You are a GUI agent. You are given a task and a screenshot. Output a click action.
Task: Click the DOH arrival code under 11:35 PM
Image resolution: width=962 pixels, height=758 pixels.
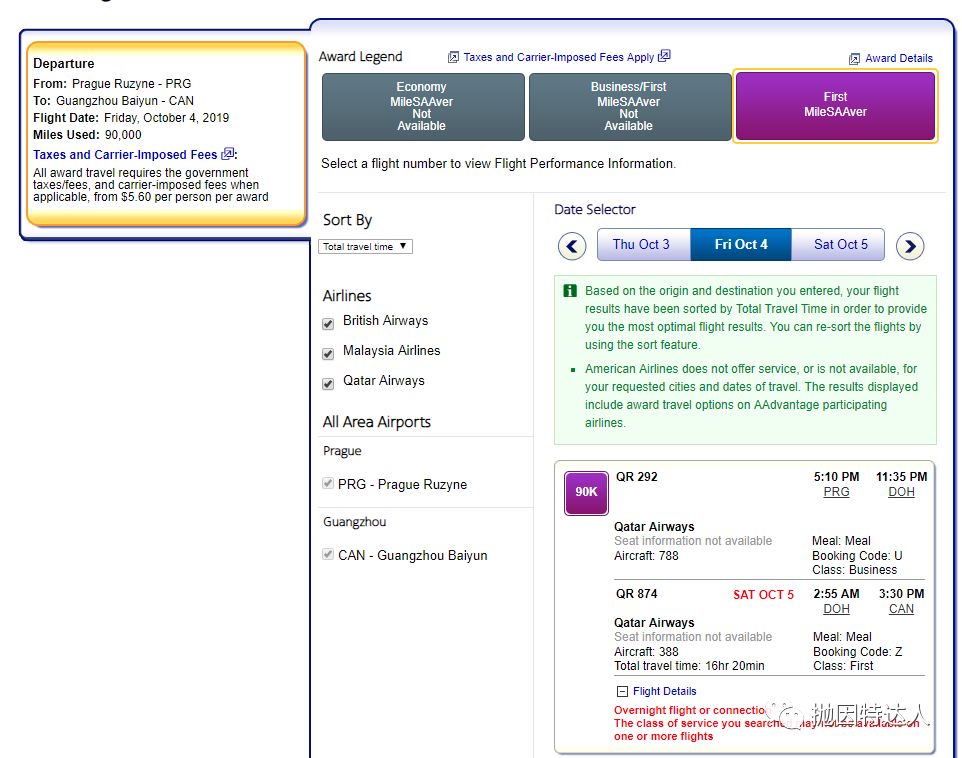point(901,492)
